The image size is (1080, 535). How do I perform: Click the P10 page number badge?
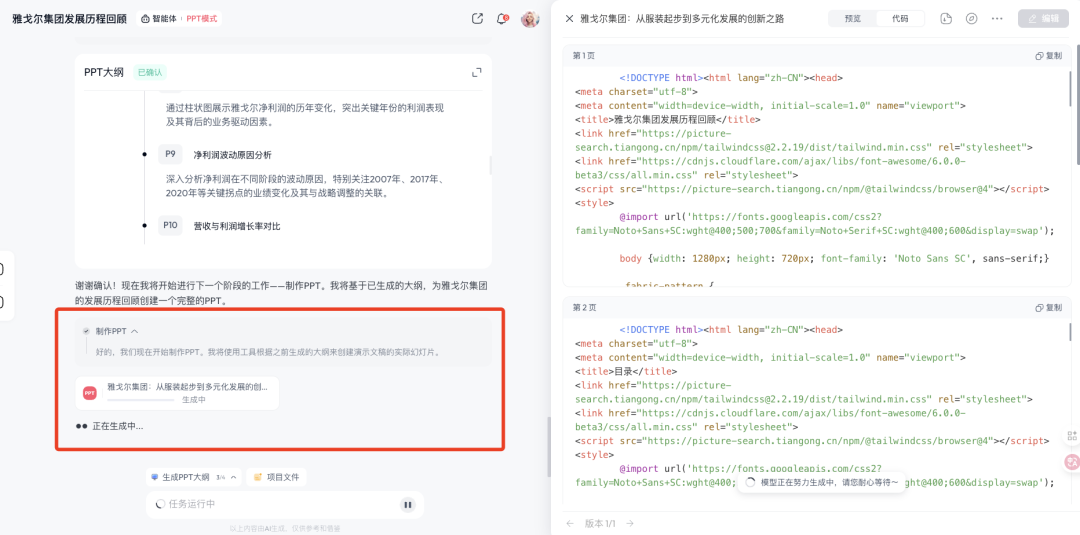click(170, 226)
